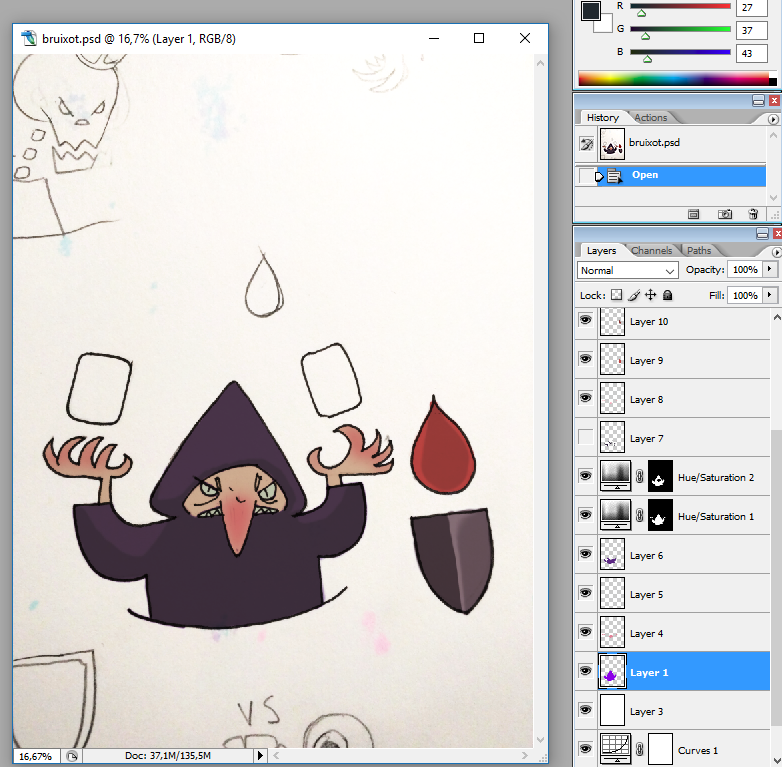Screen dimensions: 782x767
Task: Hide Hue/Saturation 1 layer with eye icon
Action: tap(586, 515)
